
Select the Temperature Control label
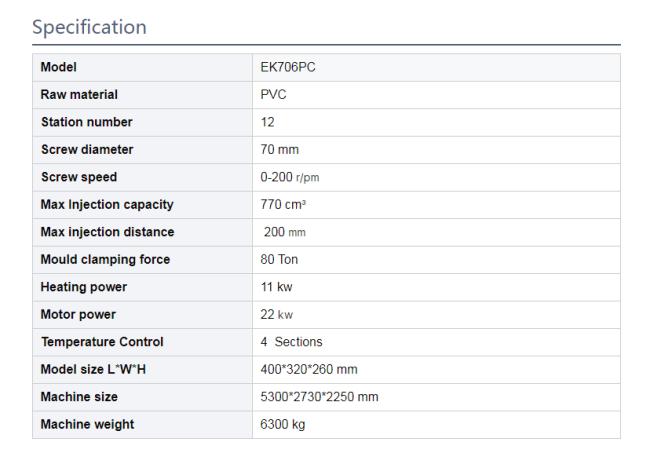coord(102,342)
